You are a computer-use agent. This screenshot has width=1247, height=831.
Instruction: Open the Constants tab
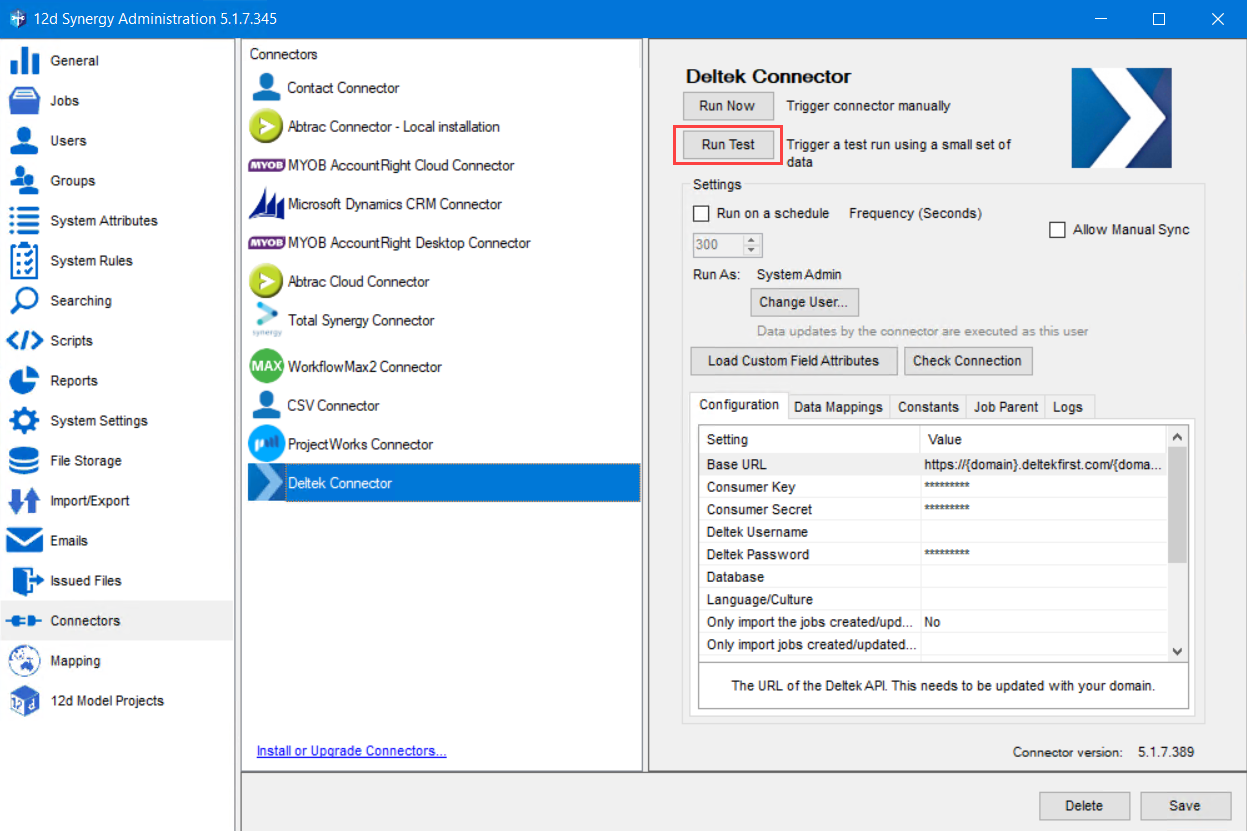(x=928, y=407)
